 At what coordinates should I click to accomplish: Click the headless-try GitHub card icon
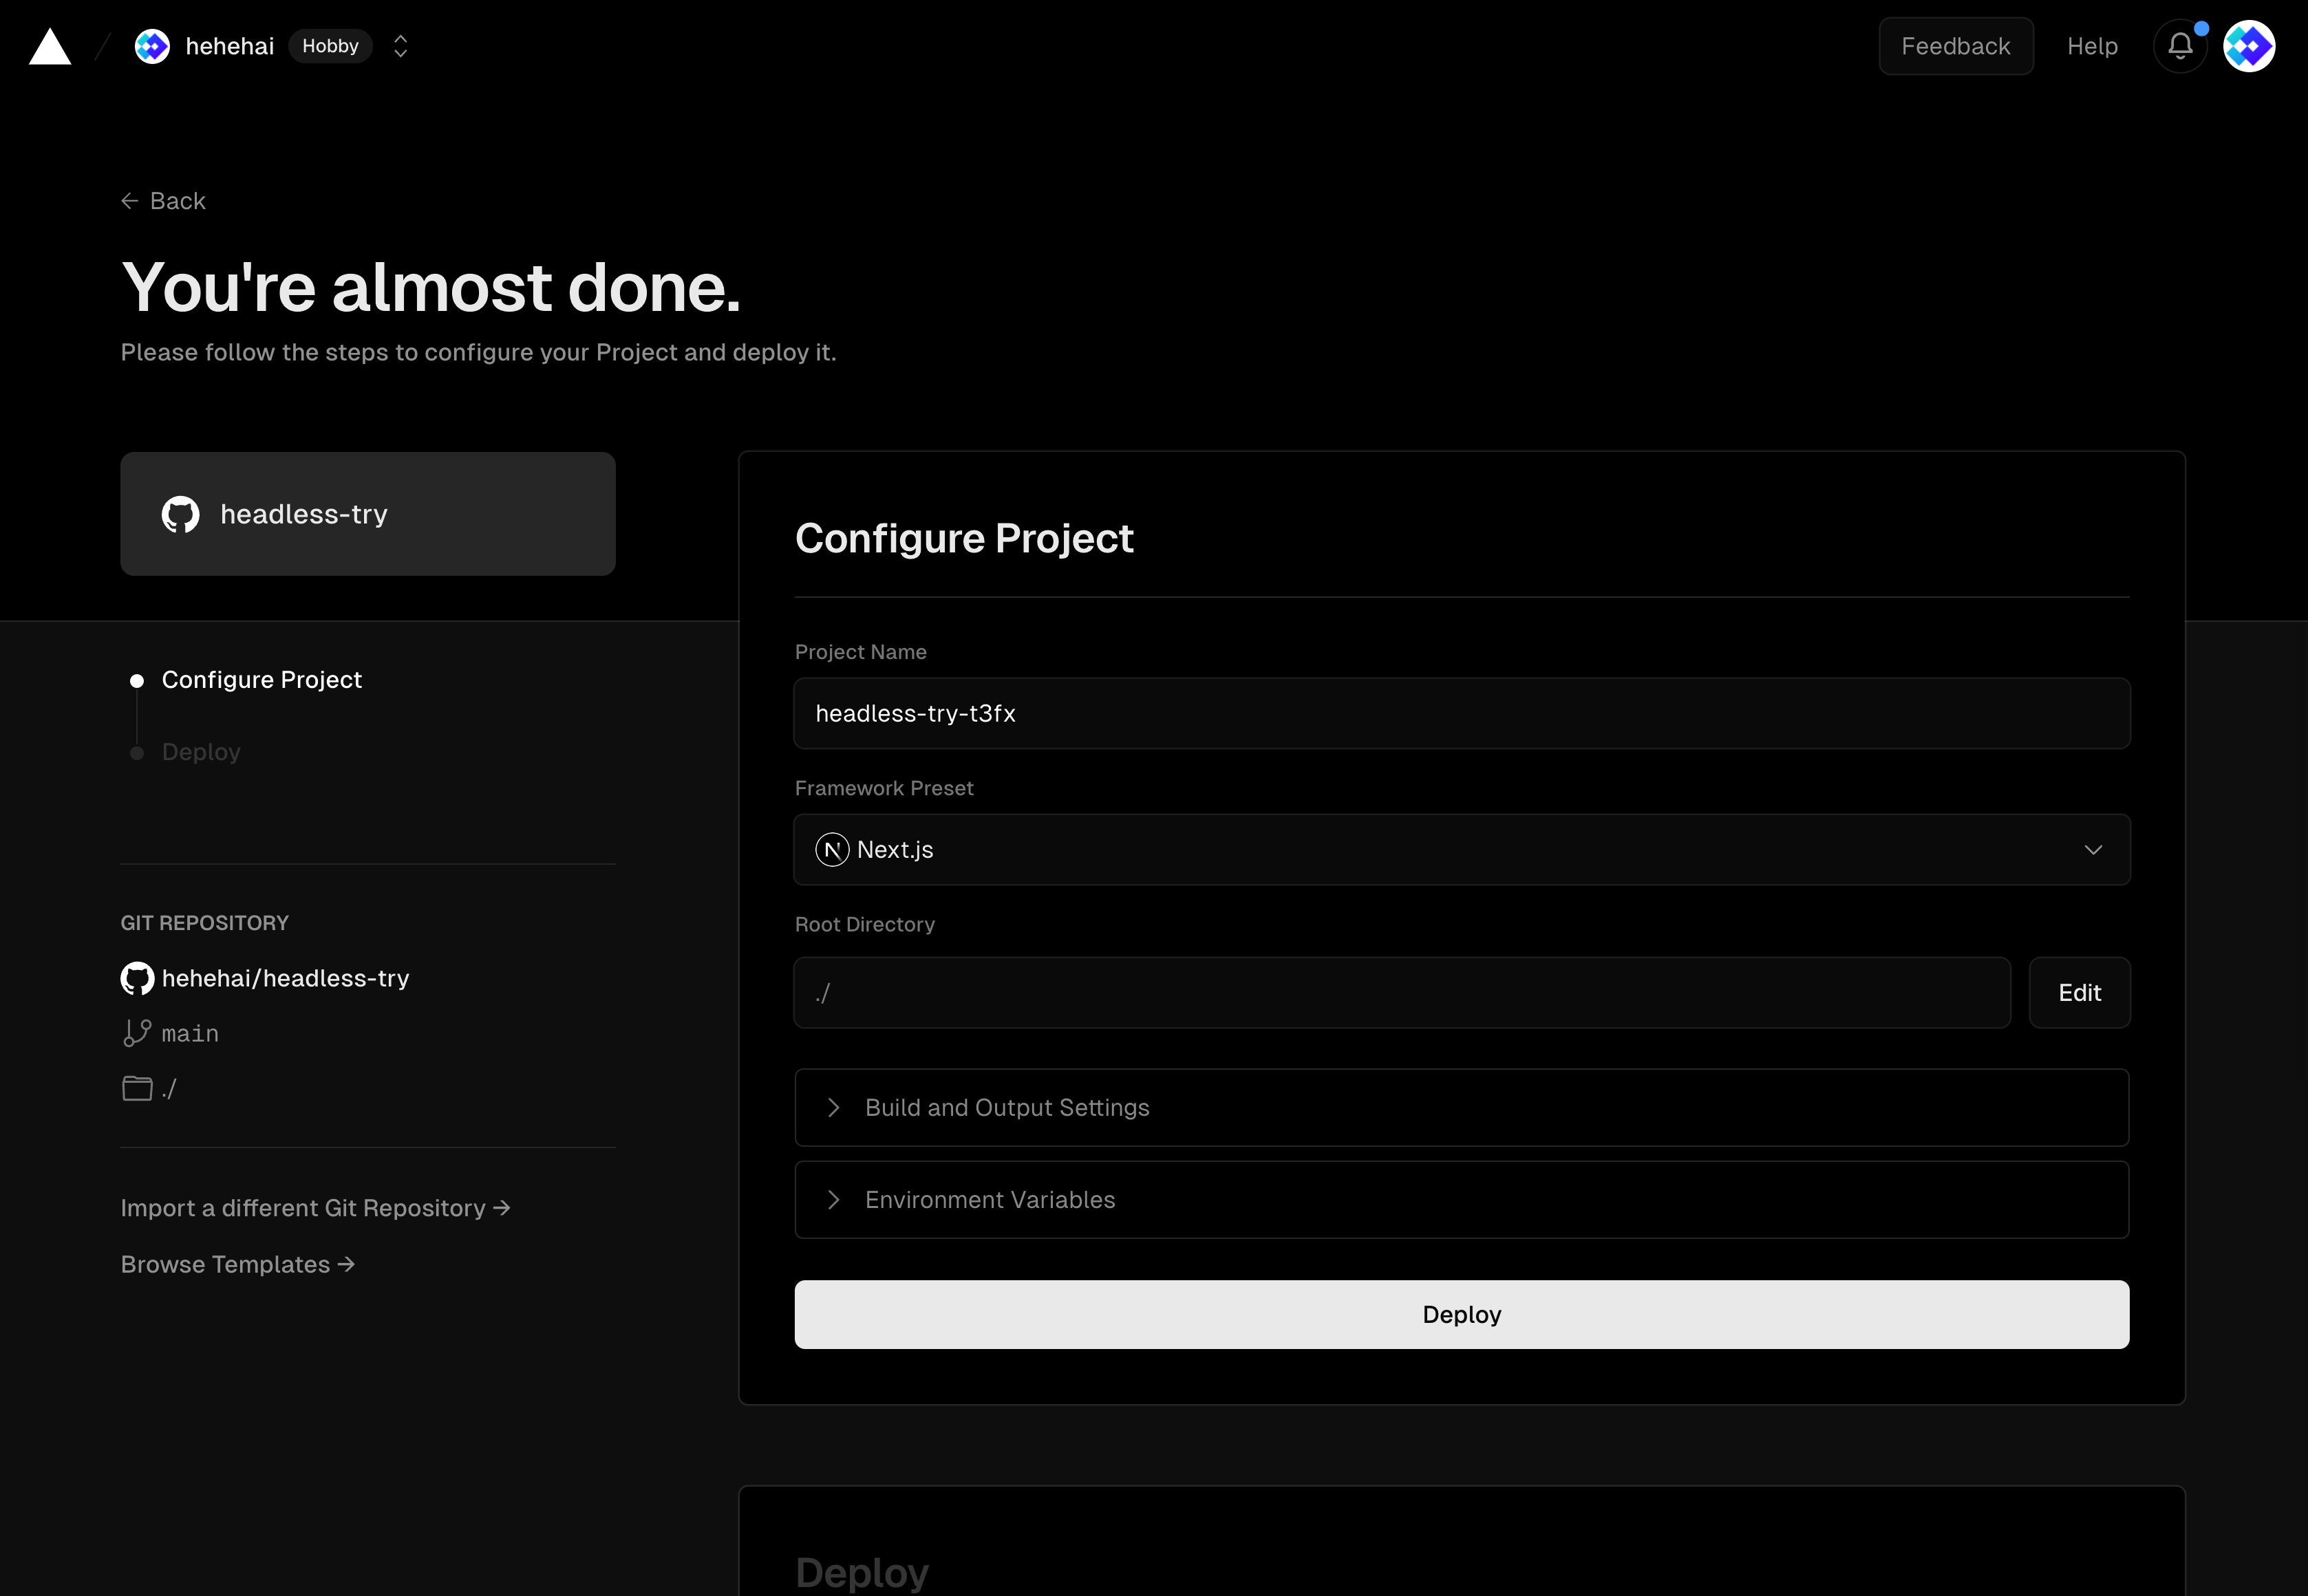[180, 514]
